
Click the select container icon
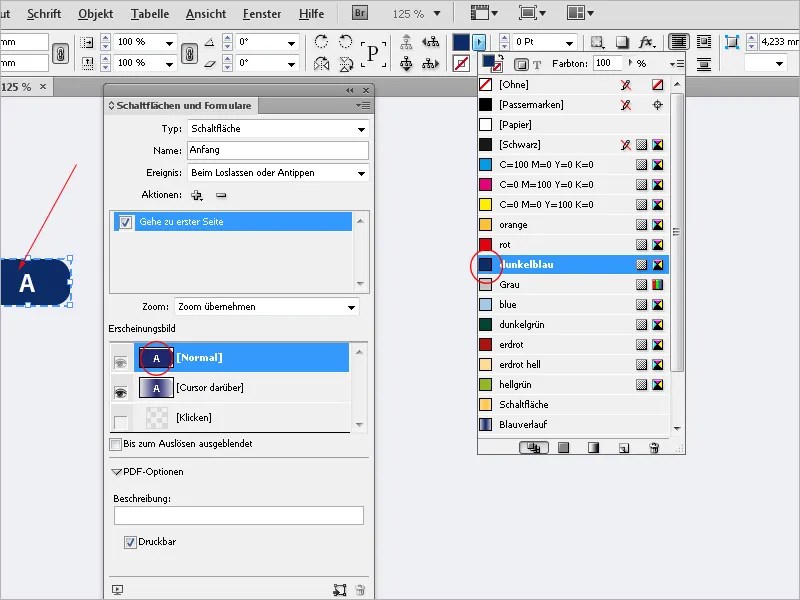406,42
